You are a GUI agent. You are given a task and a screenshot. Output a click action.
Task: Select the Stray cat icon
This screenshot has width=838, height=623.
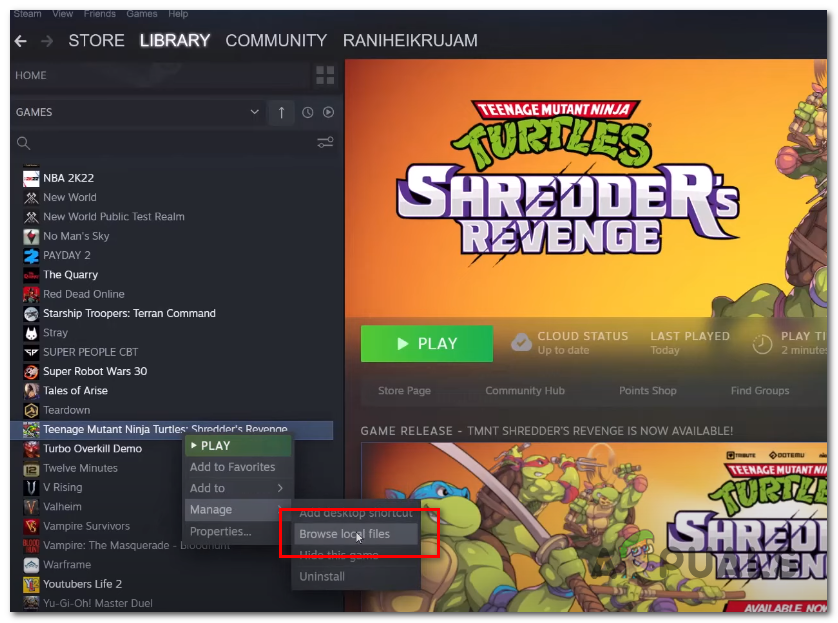pyautogui.click(x=31, y=333)
